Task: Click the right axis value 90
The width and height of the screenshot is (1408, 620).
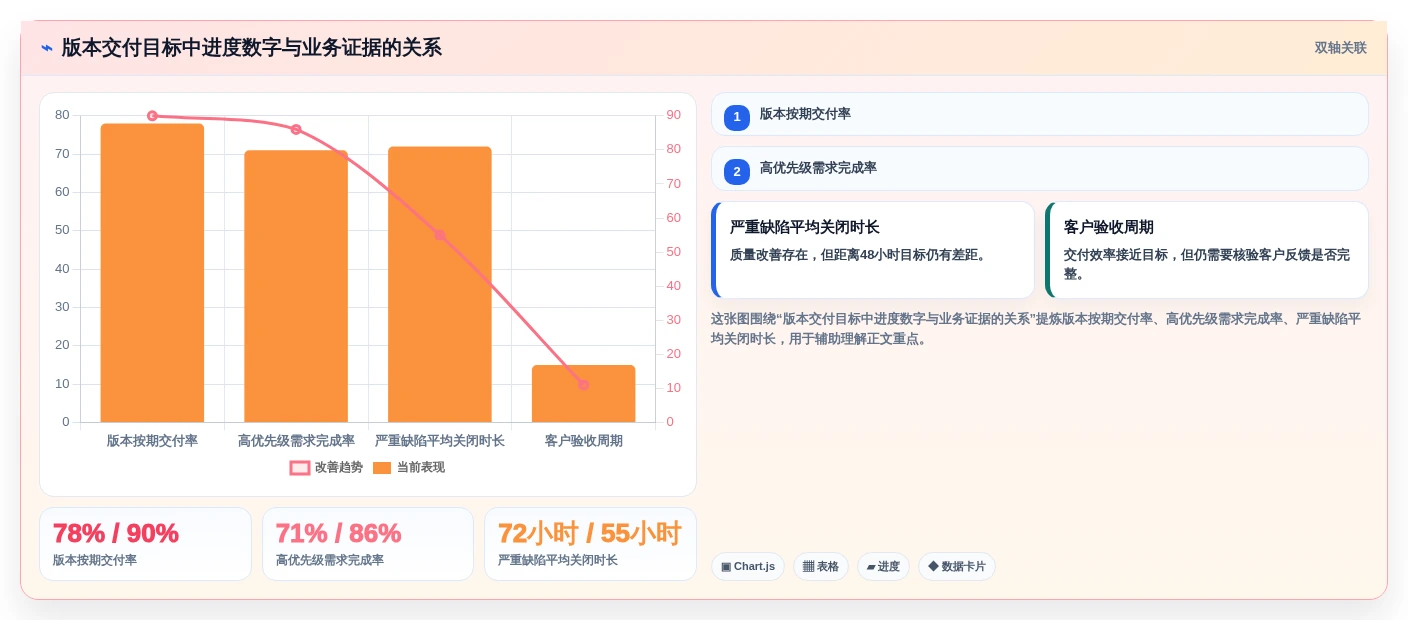Action: (673, 115)
